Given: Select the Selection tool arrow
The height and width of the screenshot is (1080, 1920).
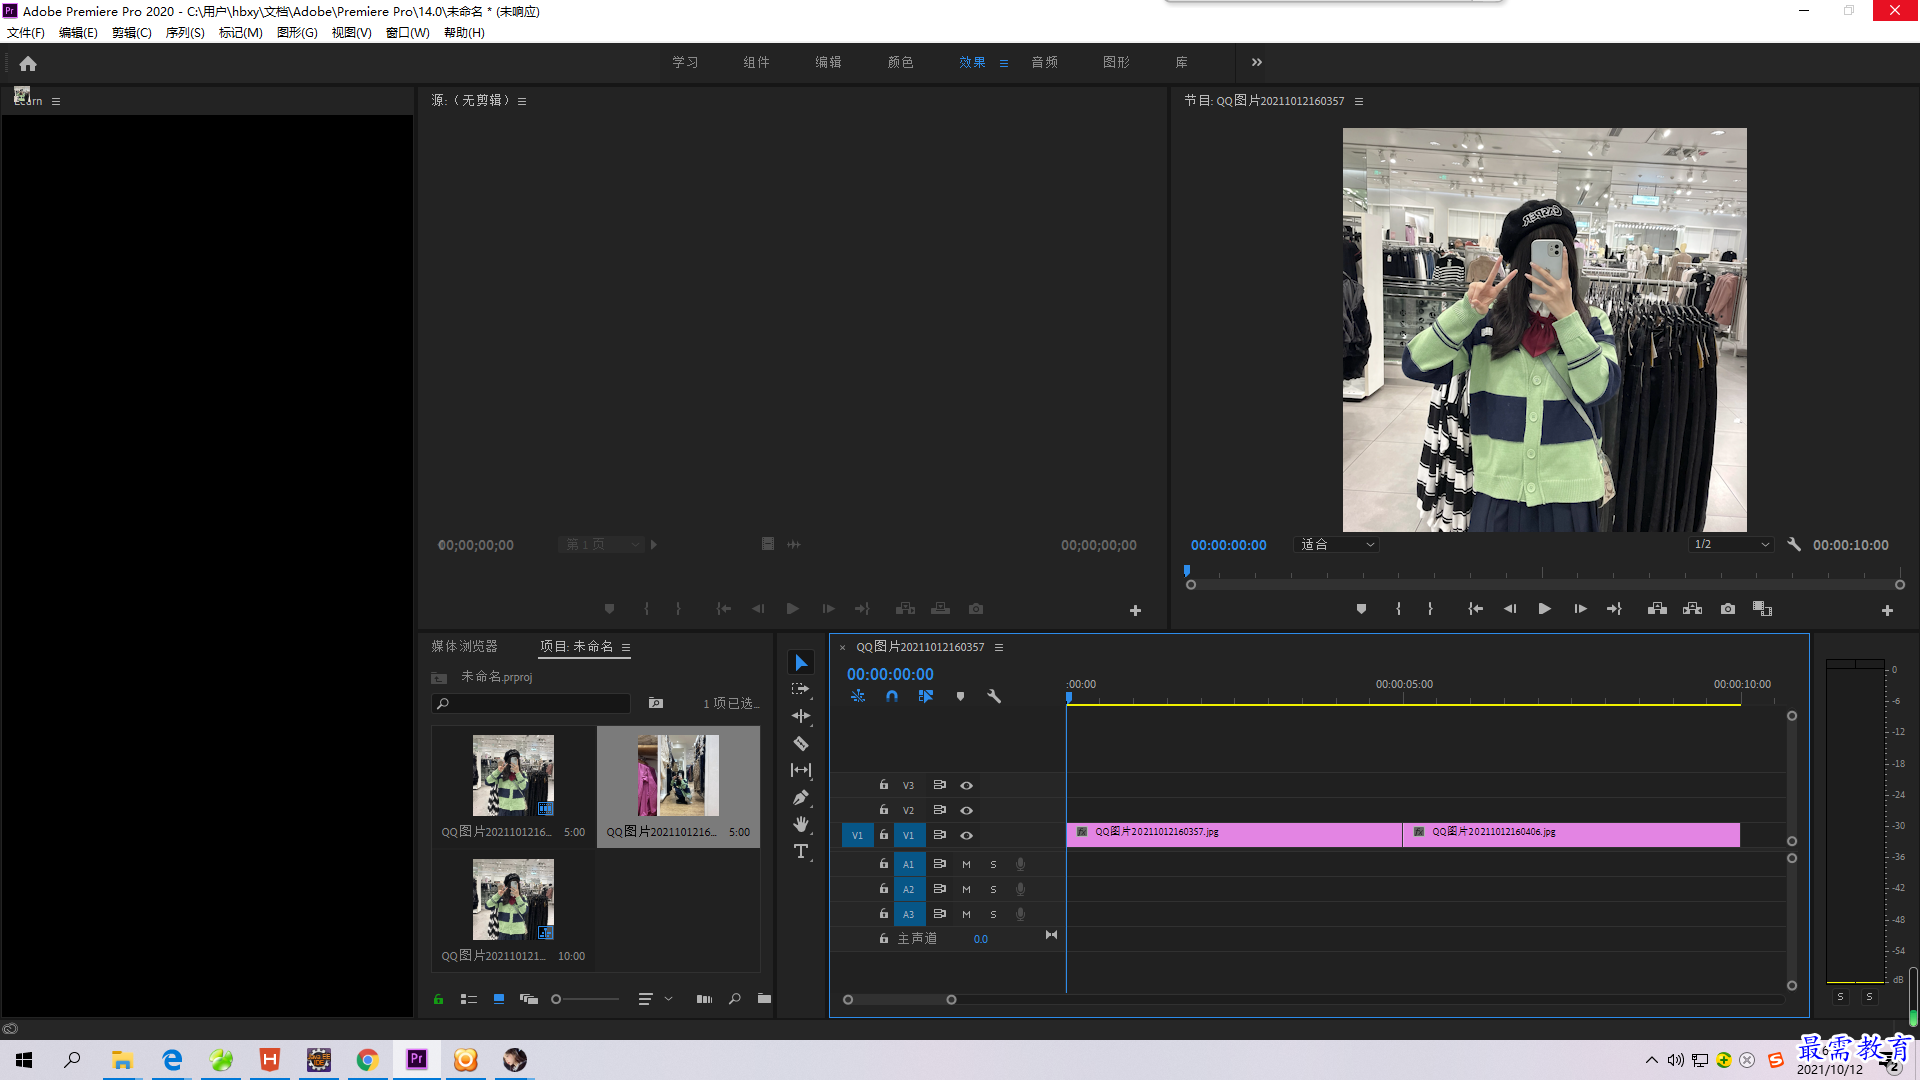Looking at the screenshot, I should tap(801, 663).
